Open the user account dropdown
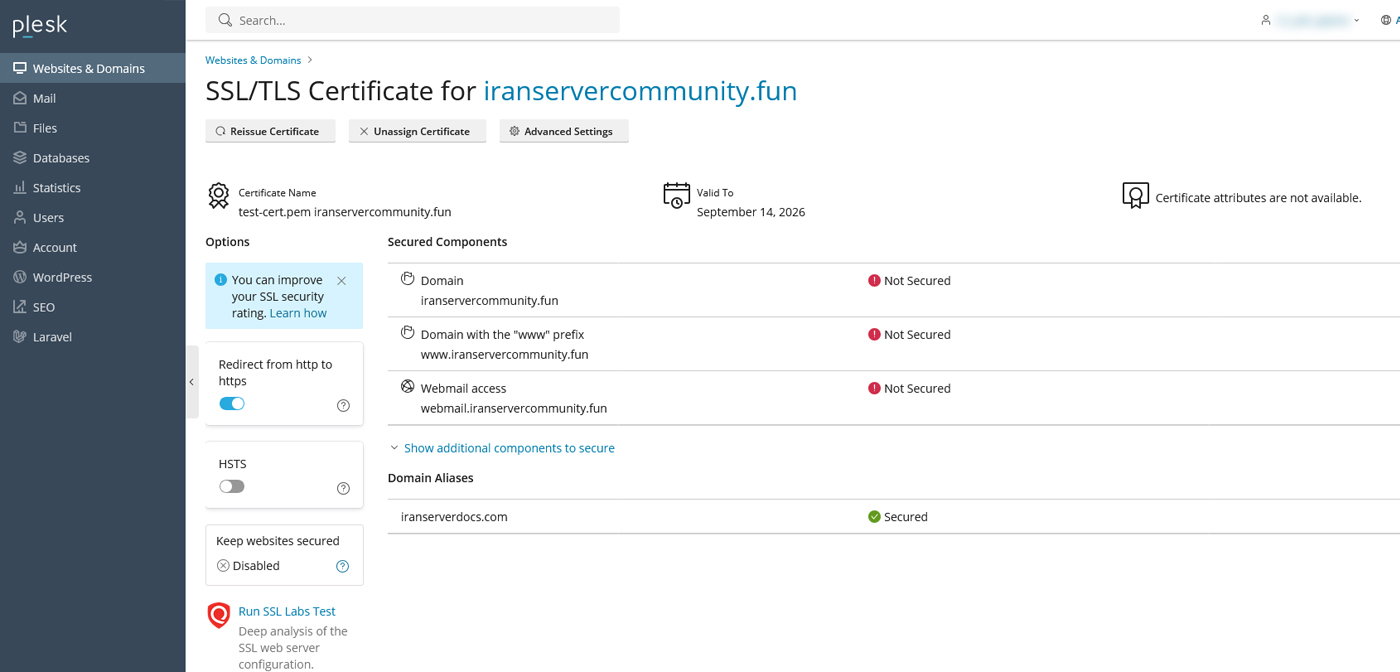Viewport: 1400px width, 672px height. [x=1310, y=20]
